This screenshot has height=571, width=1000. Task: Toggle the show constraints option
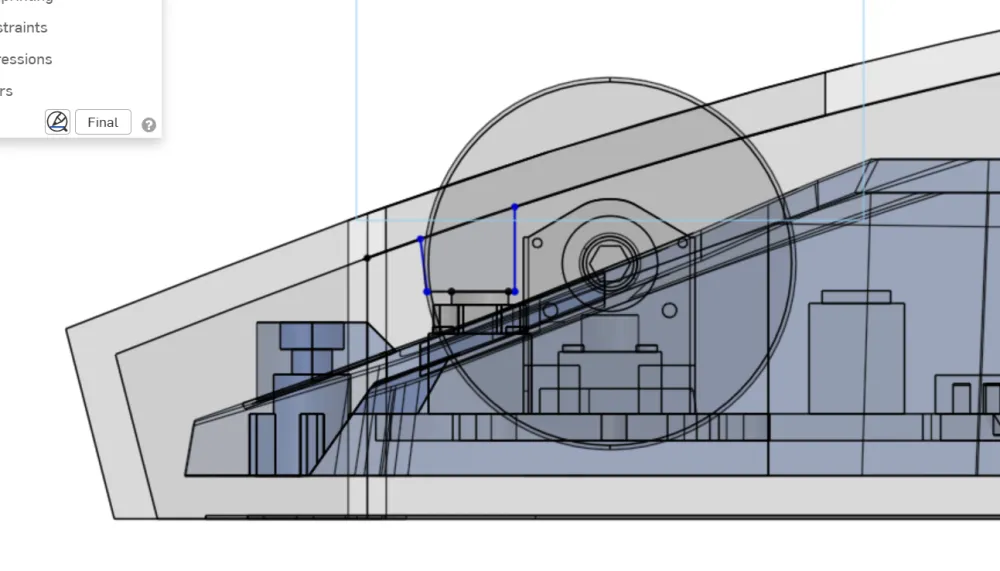coord(24,28)
